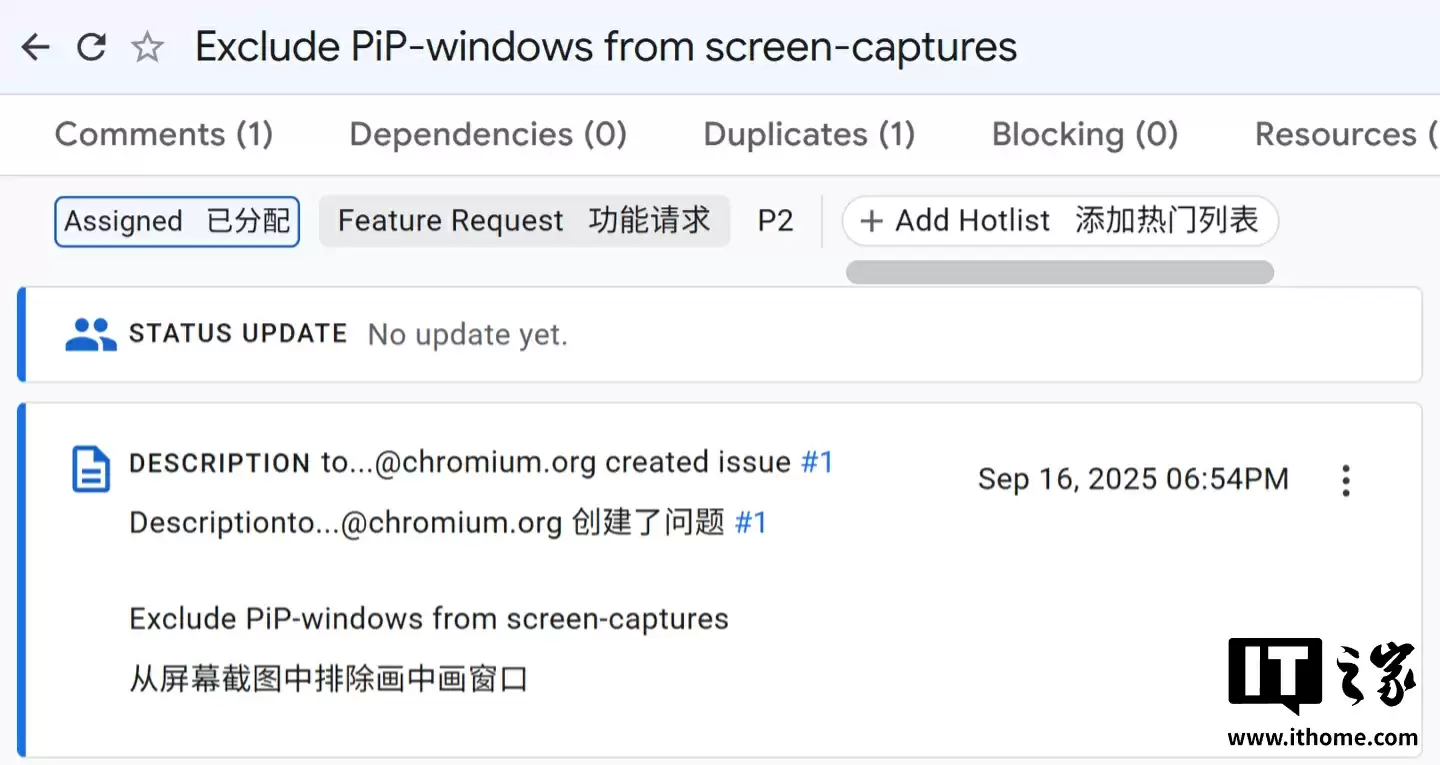The height and width of the screenshot is (765, 1440).
Task: Open the Feature Request type selector
Action: coord(524,220)
